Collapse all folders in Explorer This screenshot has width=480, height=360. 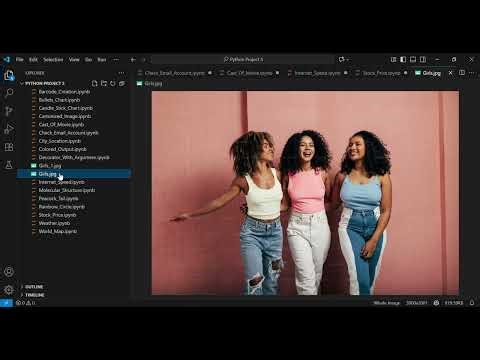pyautogui.click(x=122, y=83)
